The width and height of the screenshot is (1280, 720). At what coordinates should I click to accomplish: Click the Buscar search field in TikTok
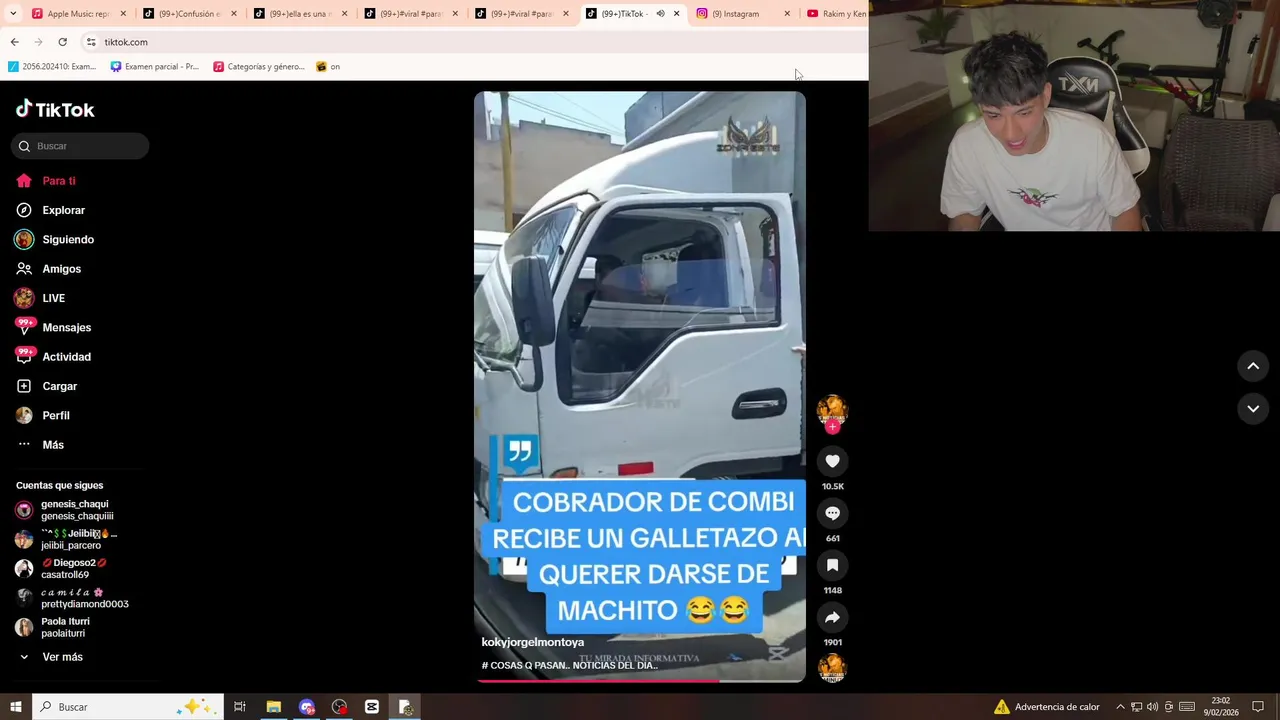click(80, 146)
